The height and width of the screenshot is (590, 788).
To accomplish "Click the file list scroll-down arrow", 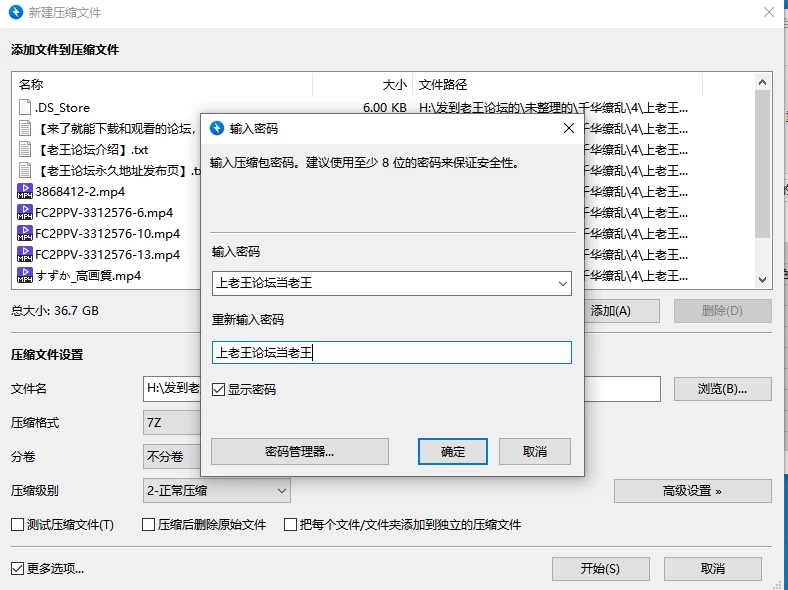I will [x=762, y=279].
